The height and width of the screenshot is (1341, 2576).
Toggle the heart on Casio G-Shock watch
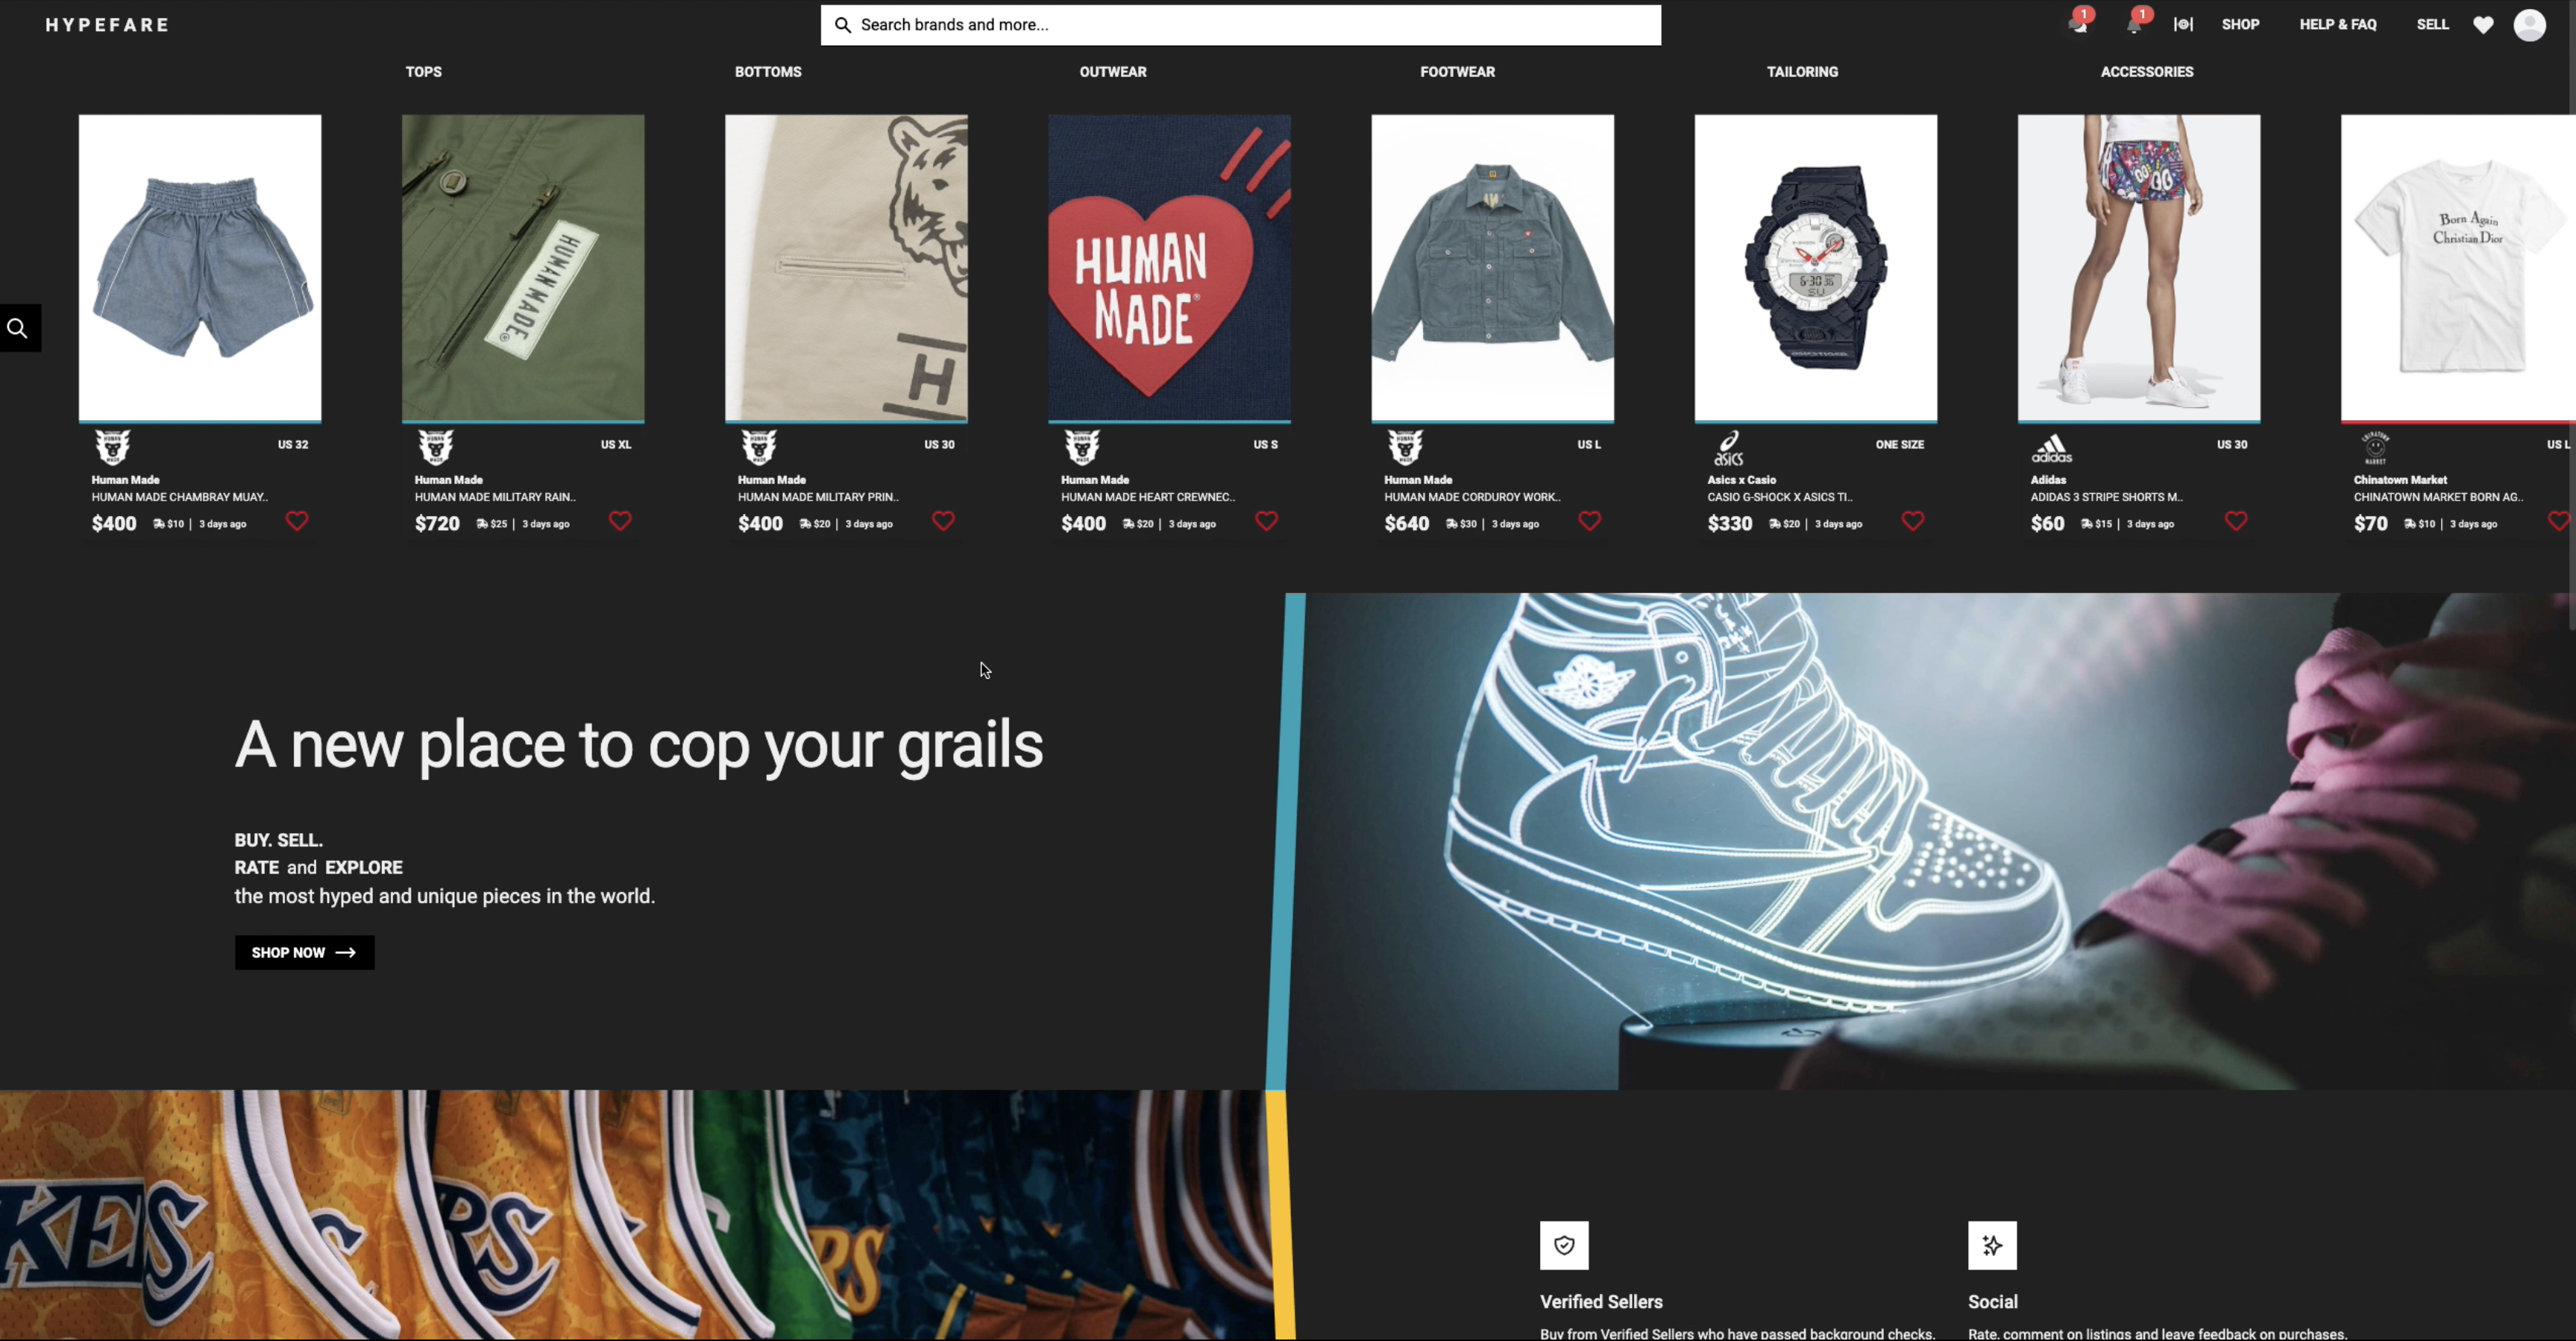point(1912,521)
